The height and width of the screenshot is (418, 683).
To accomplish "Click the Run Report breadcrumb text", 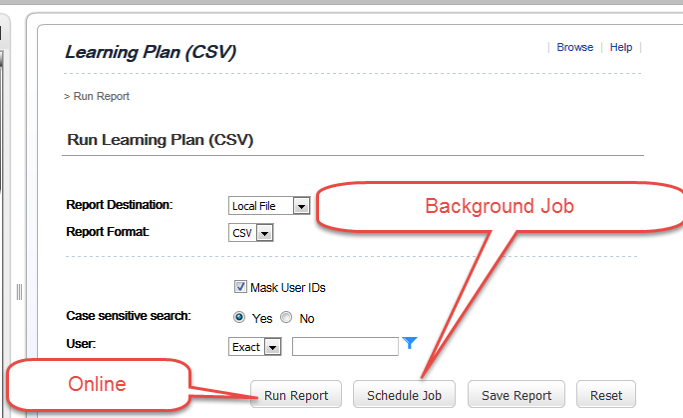I will (x=101, y=96).
